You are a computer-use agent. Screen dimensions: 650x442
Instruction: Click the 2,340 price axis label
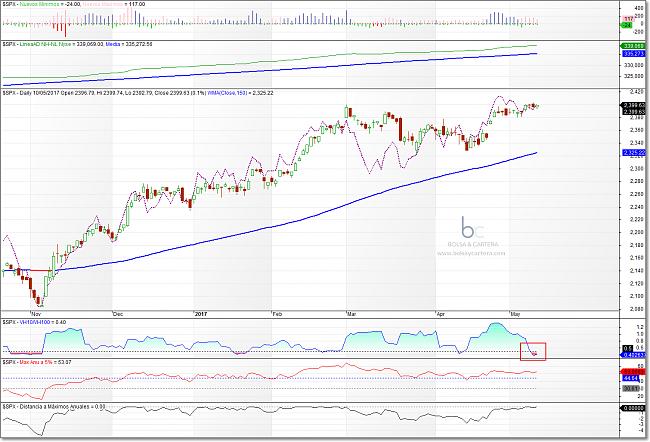[637, 143]
